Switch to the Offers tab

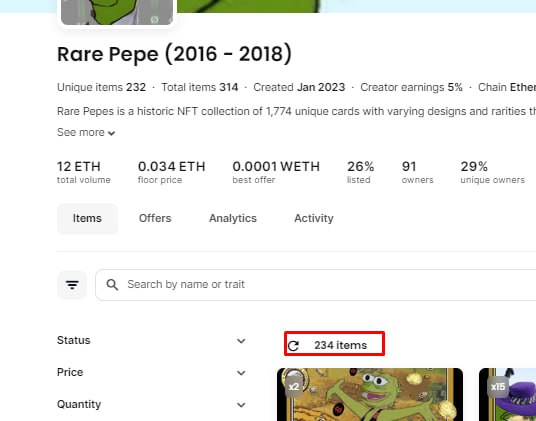click(x=155, y=218)
